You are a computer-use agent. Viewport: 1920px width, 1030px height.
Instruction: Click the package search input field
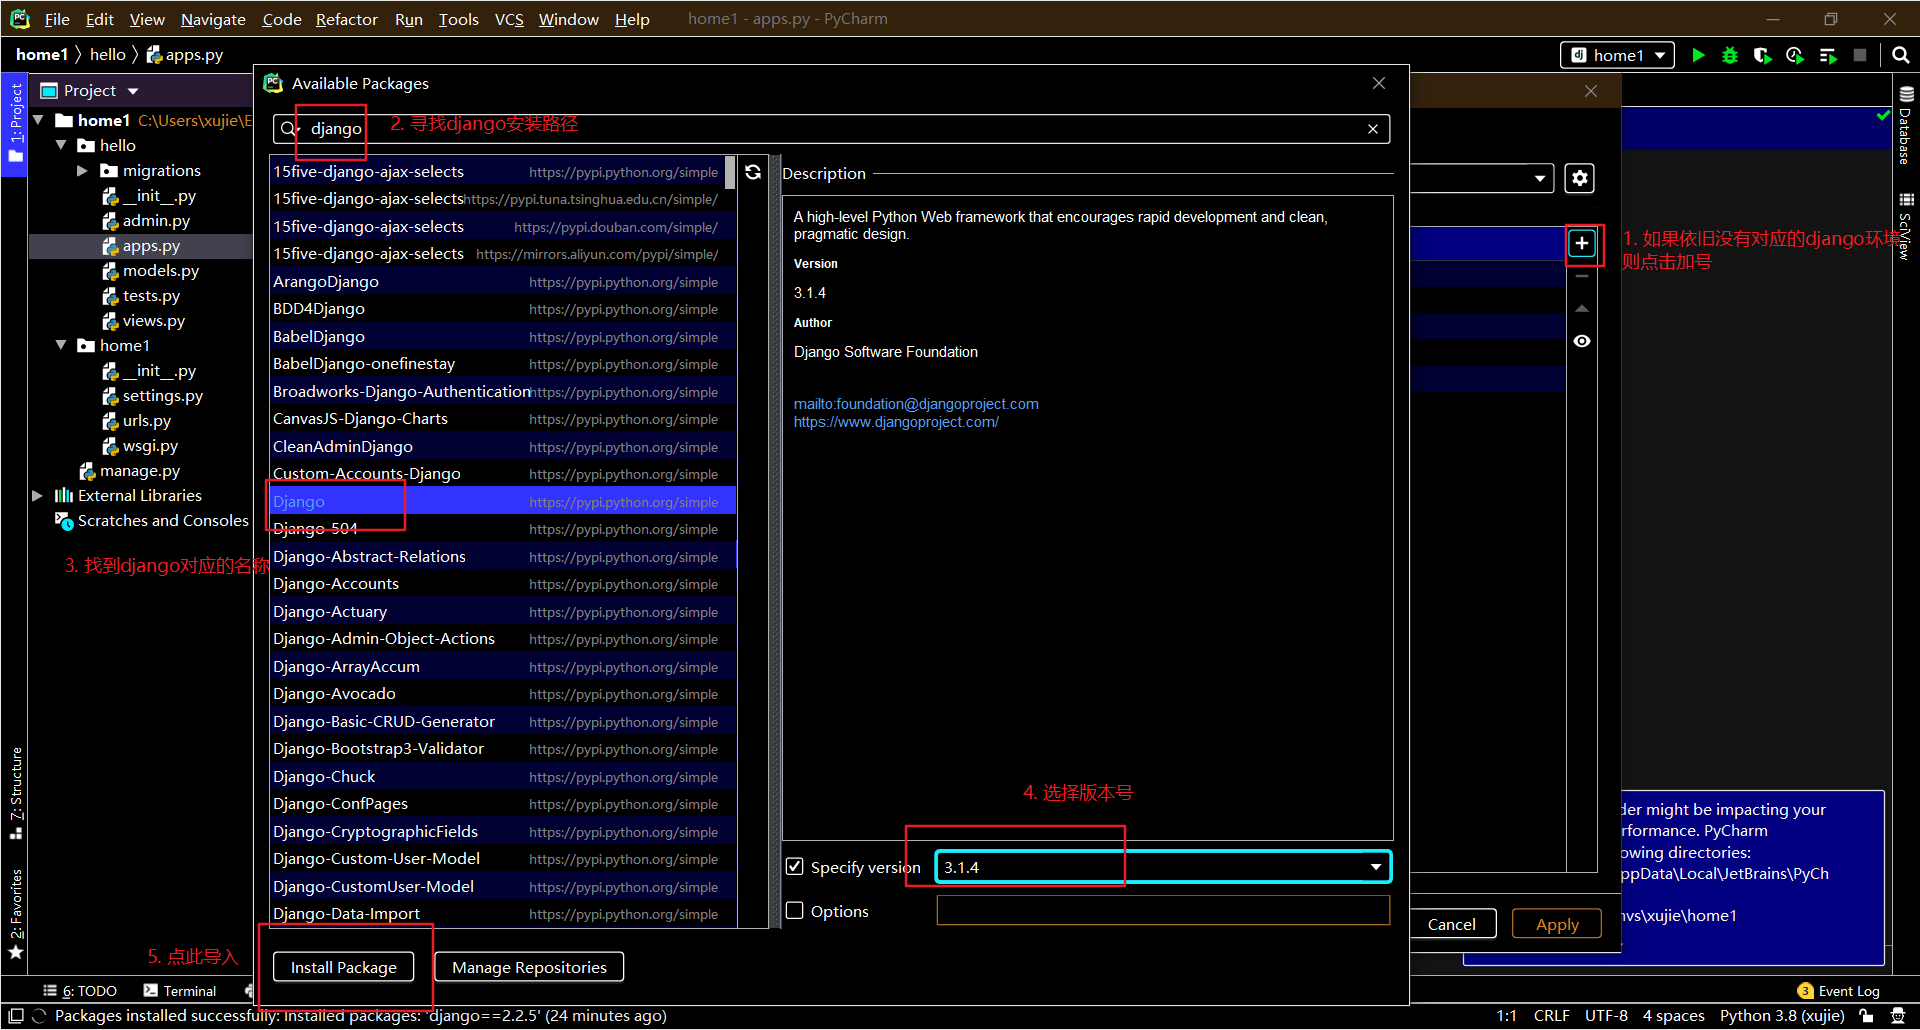pos(830,129)
